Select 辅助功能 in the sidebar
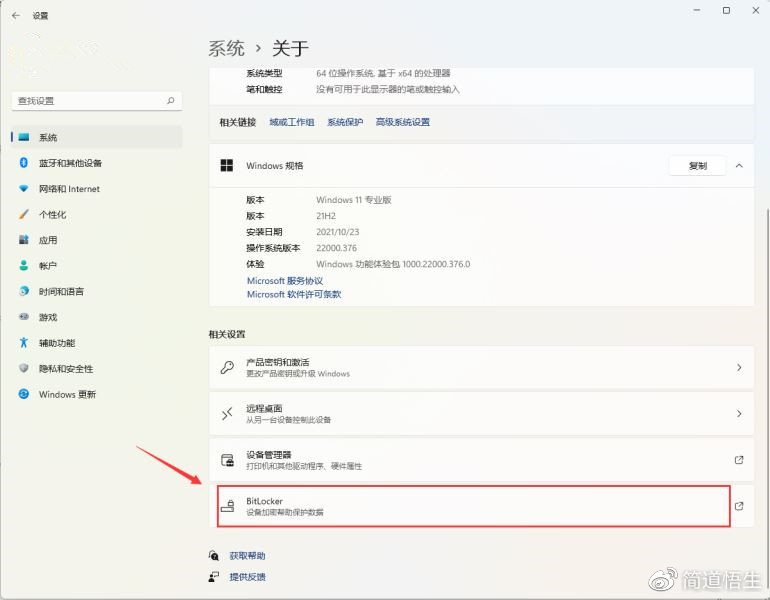The image size is (770, 600). 96,342
